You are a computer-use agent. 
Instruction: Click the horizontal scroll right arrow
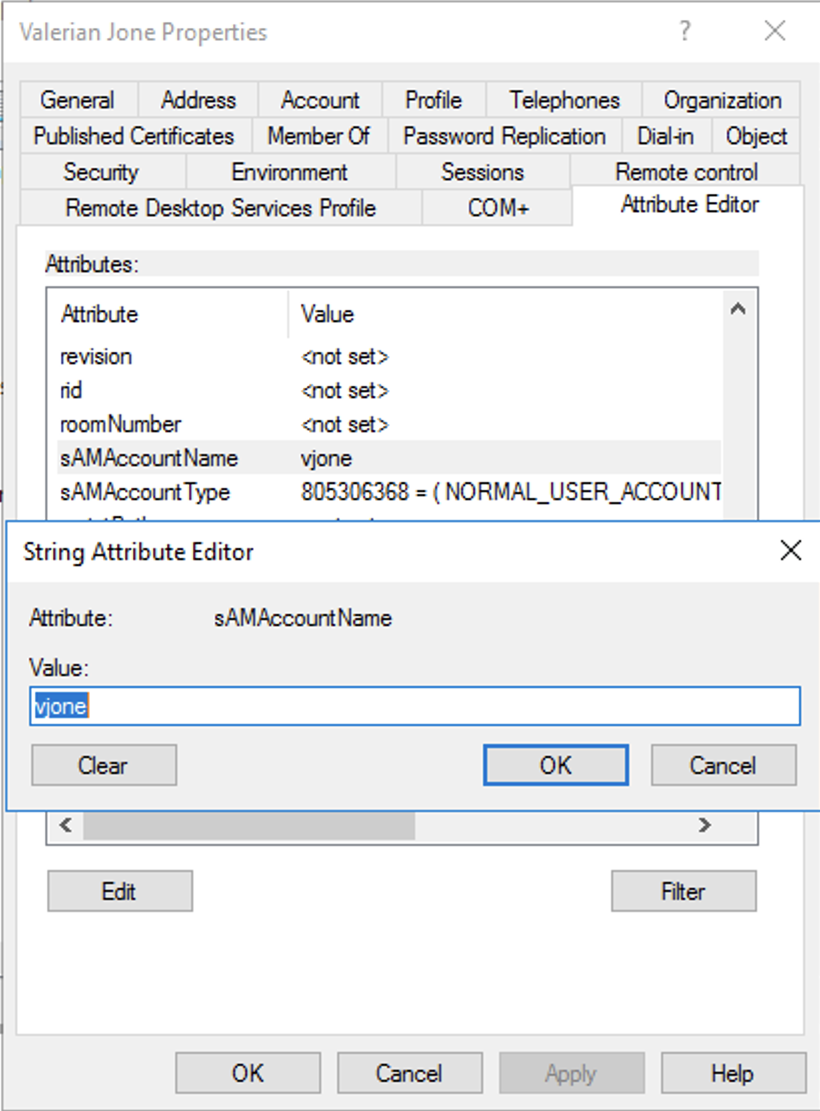pos(704,825)
